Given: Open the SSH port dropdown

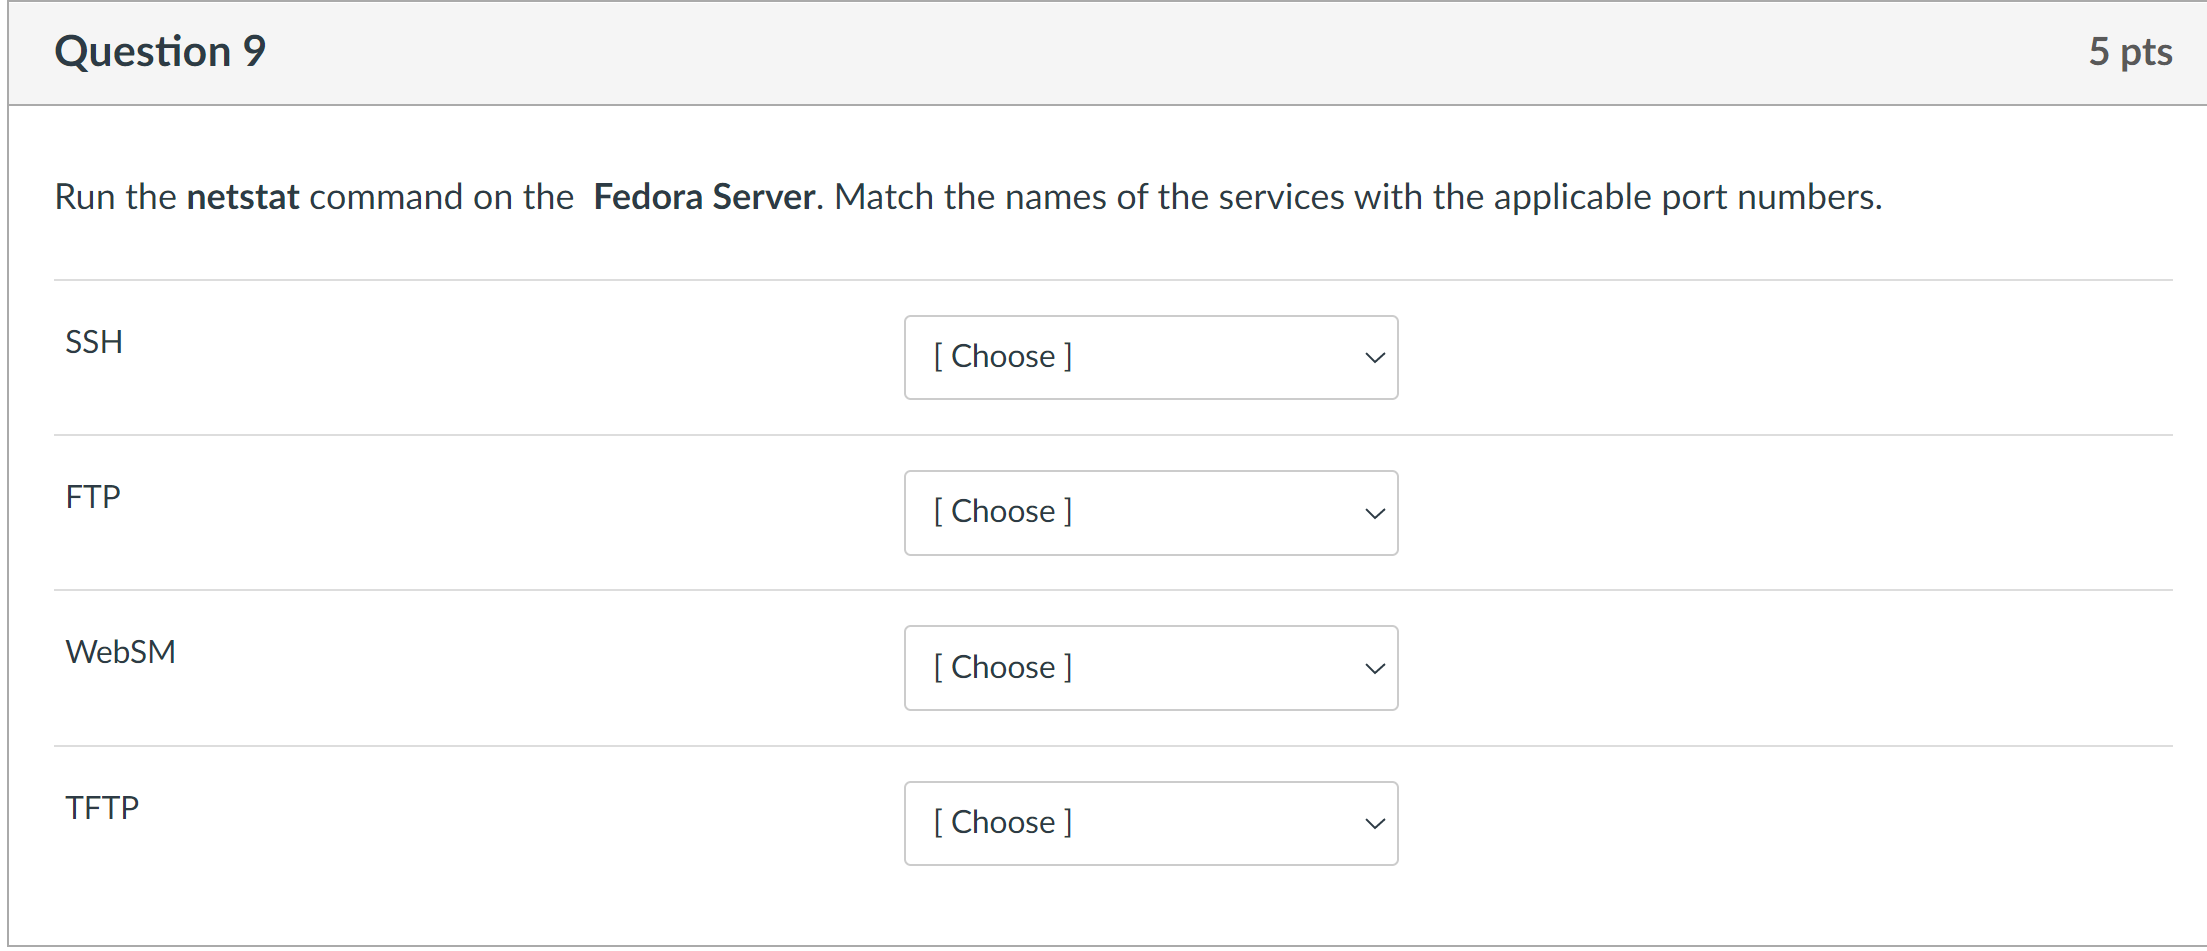Looking at the screenshot, I should tap(1150, 358).
